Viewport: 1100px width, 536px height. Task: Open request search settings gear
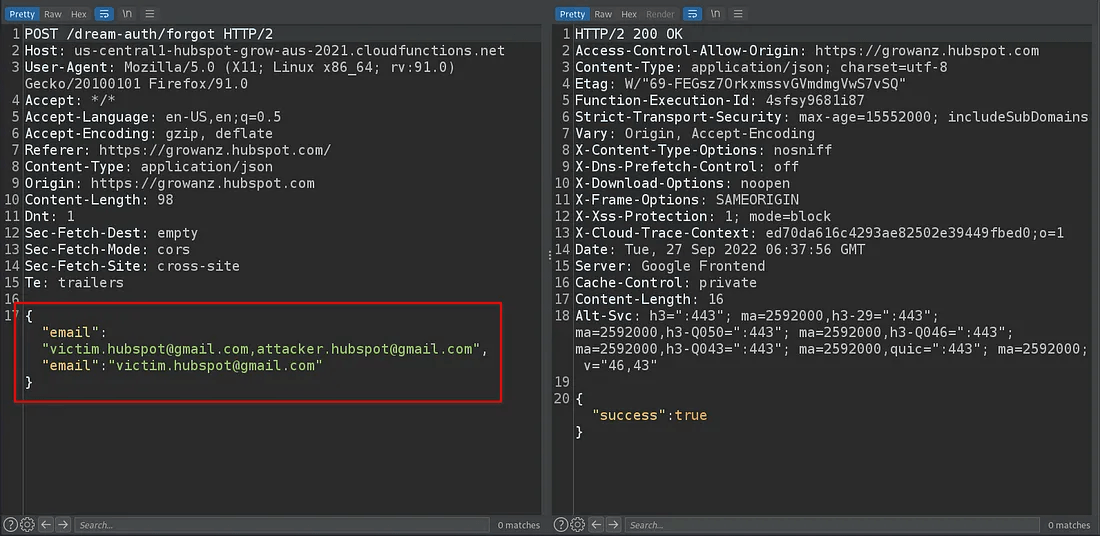tap(27, 525)
